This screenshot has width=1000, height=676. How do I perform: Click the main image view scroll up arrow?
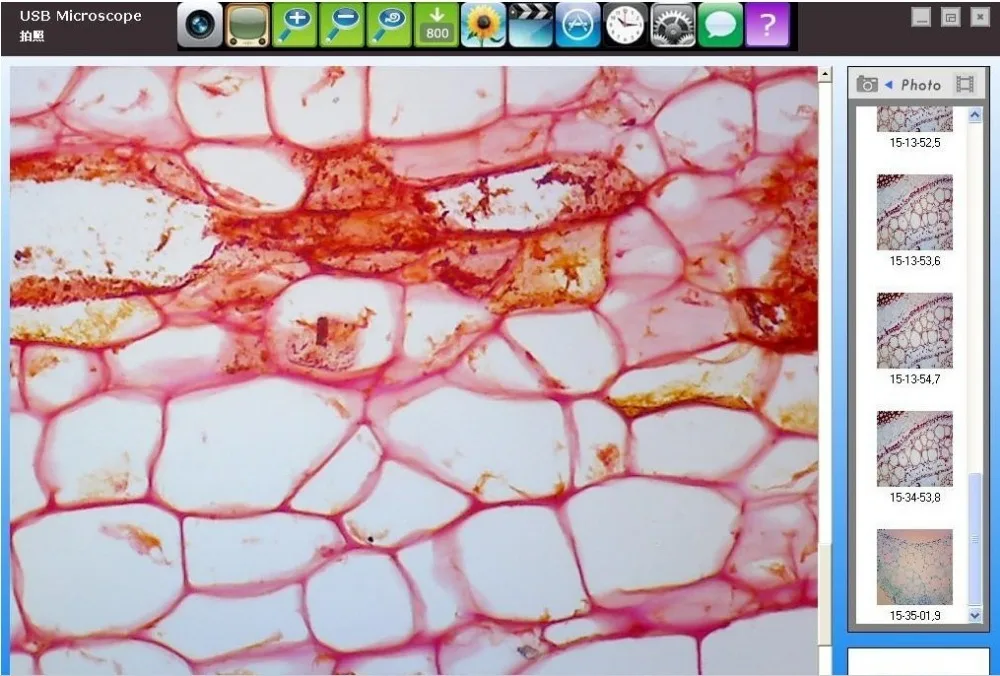tap(825, 75)
